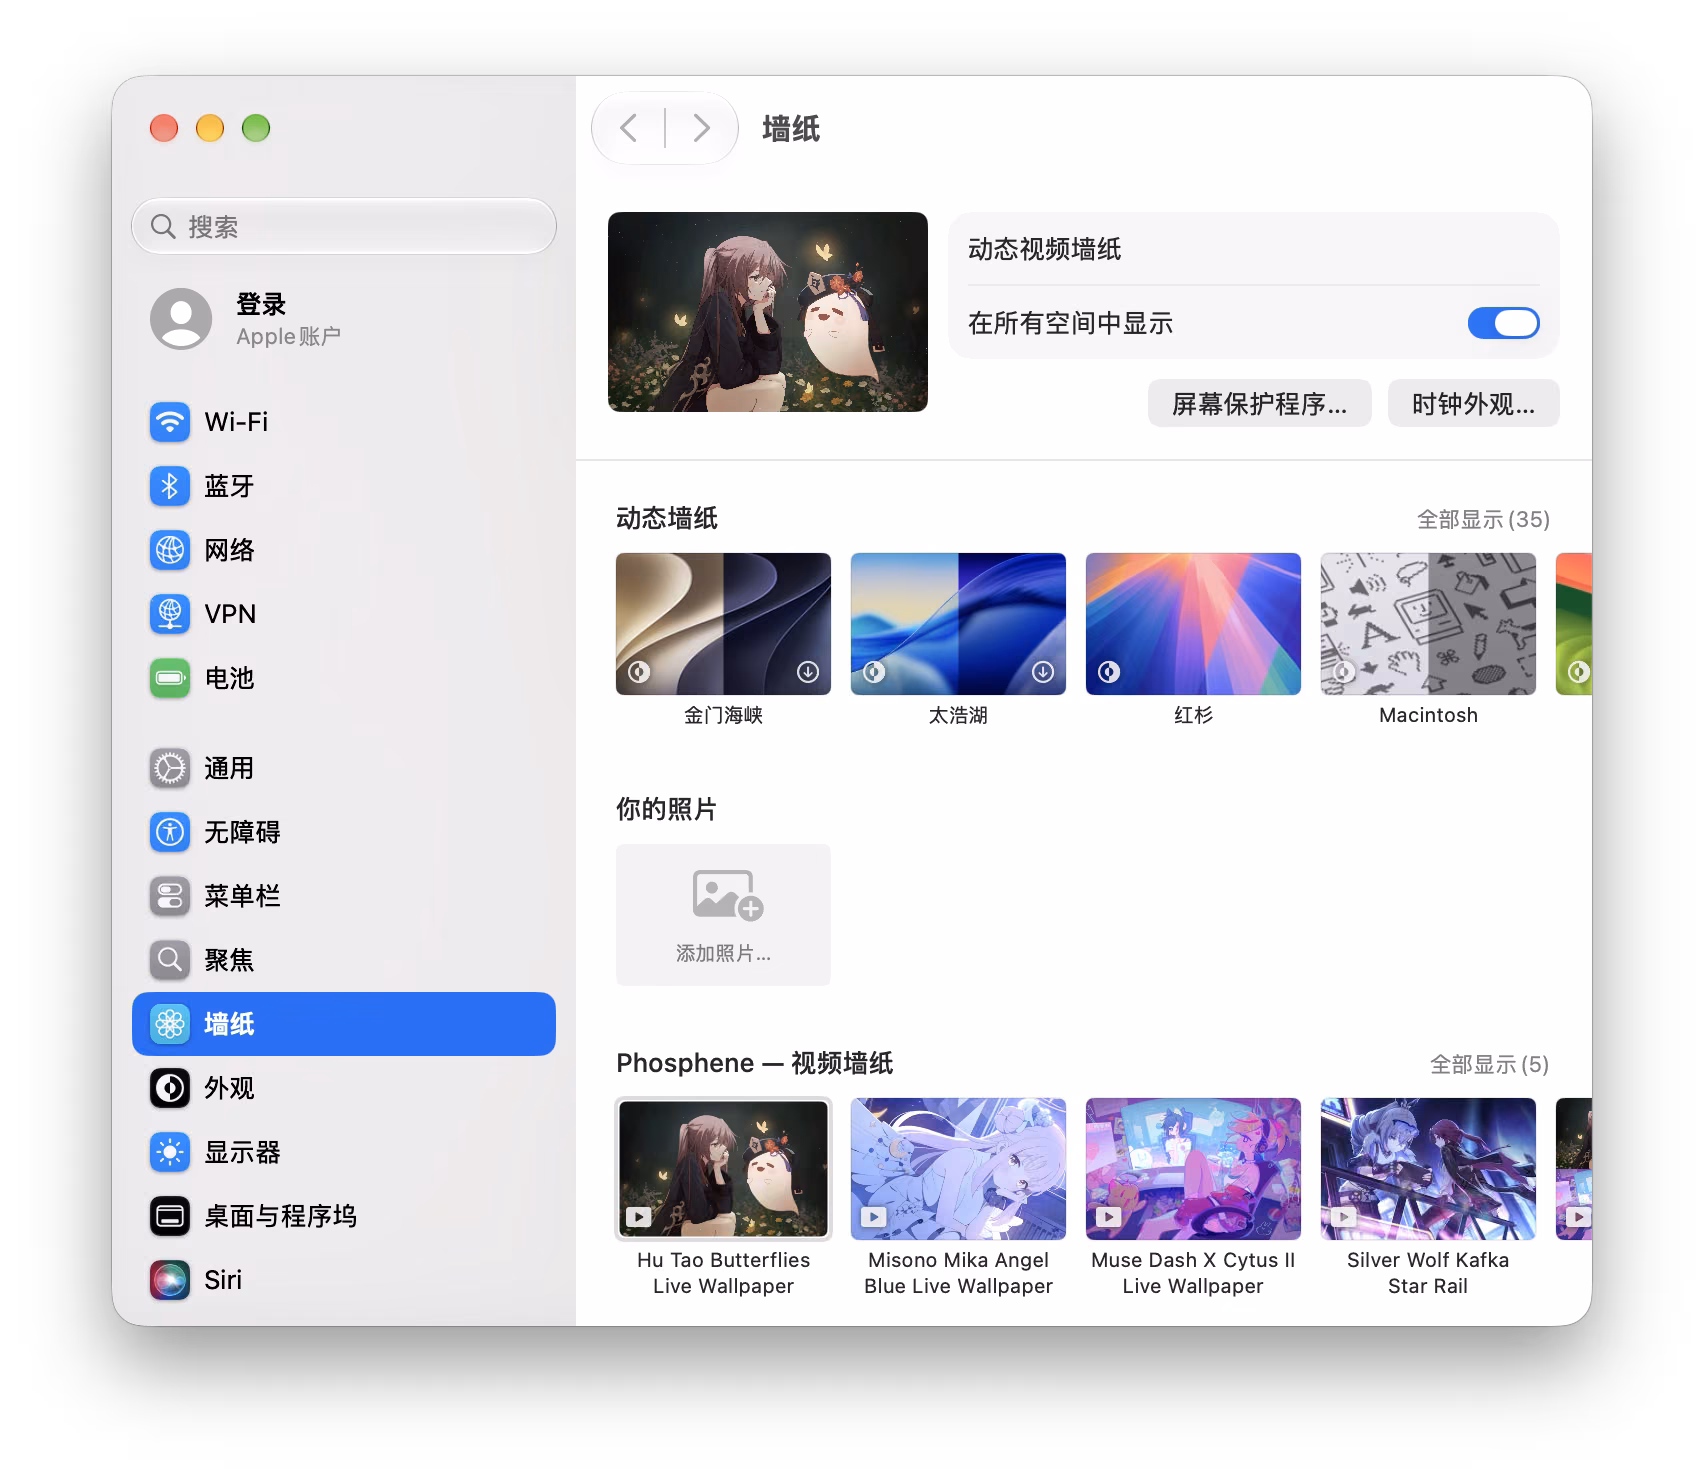Open 蓝牙 Bluetooth settings
Image resolution: width=1704 pixels, height=1474 pixels.
tap(343, 486)
